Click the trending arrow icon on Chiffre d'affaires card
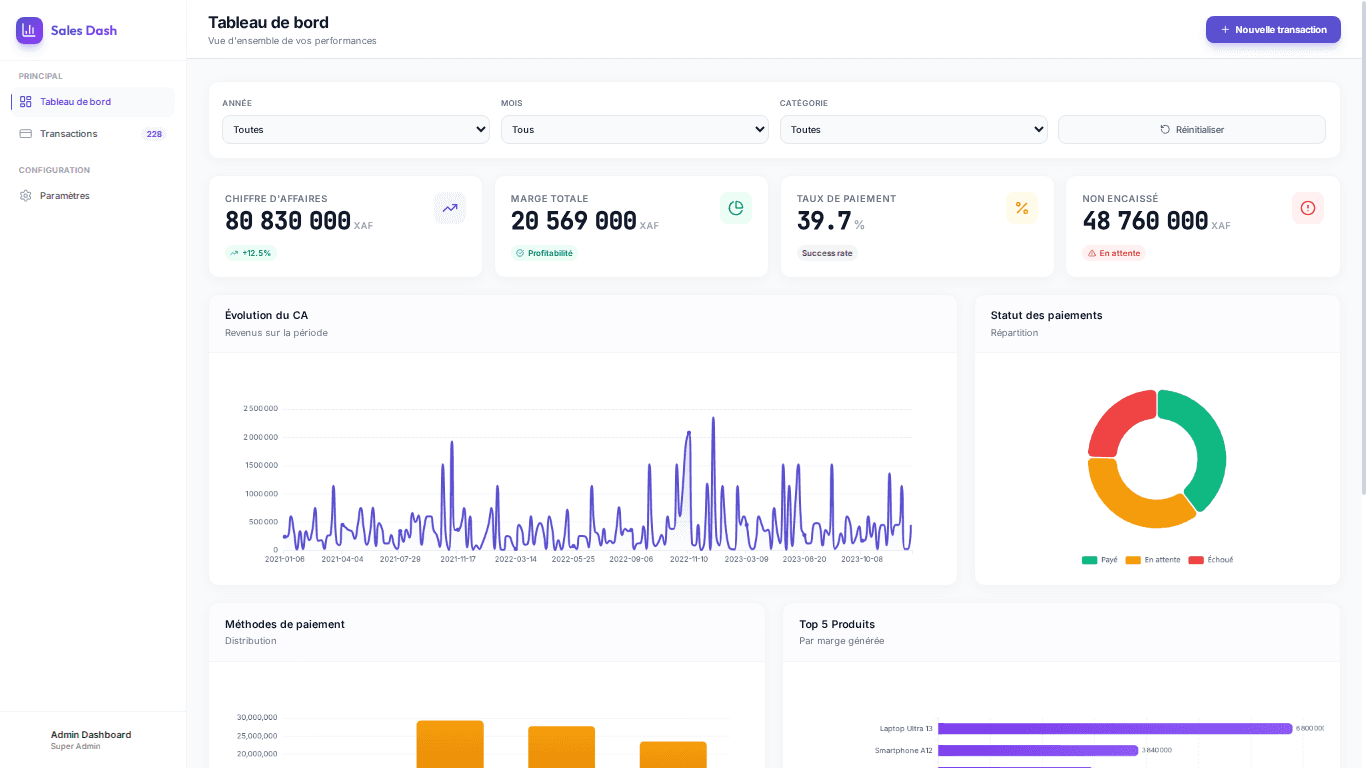 [x=450, y=207]
